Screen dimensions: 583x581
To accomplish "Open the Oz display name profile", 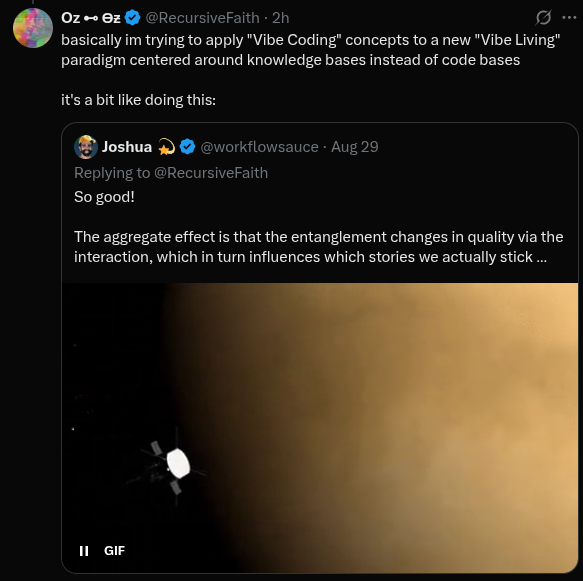I will pyautogui.click(x=91, y=18).
